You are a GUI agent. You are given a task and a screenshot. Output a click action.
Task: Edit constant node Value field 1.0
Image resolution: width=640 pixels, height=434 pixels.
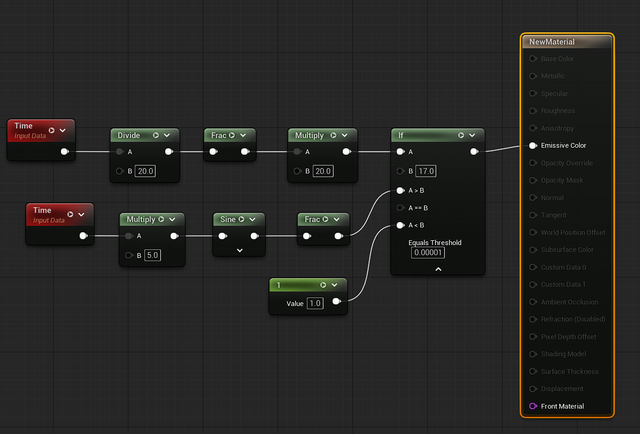click(x=315, y=303)
